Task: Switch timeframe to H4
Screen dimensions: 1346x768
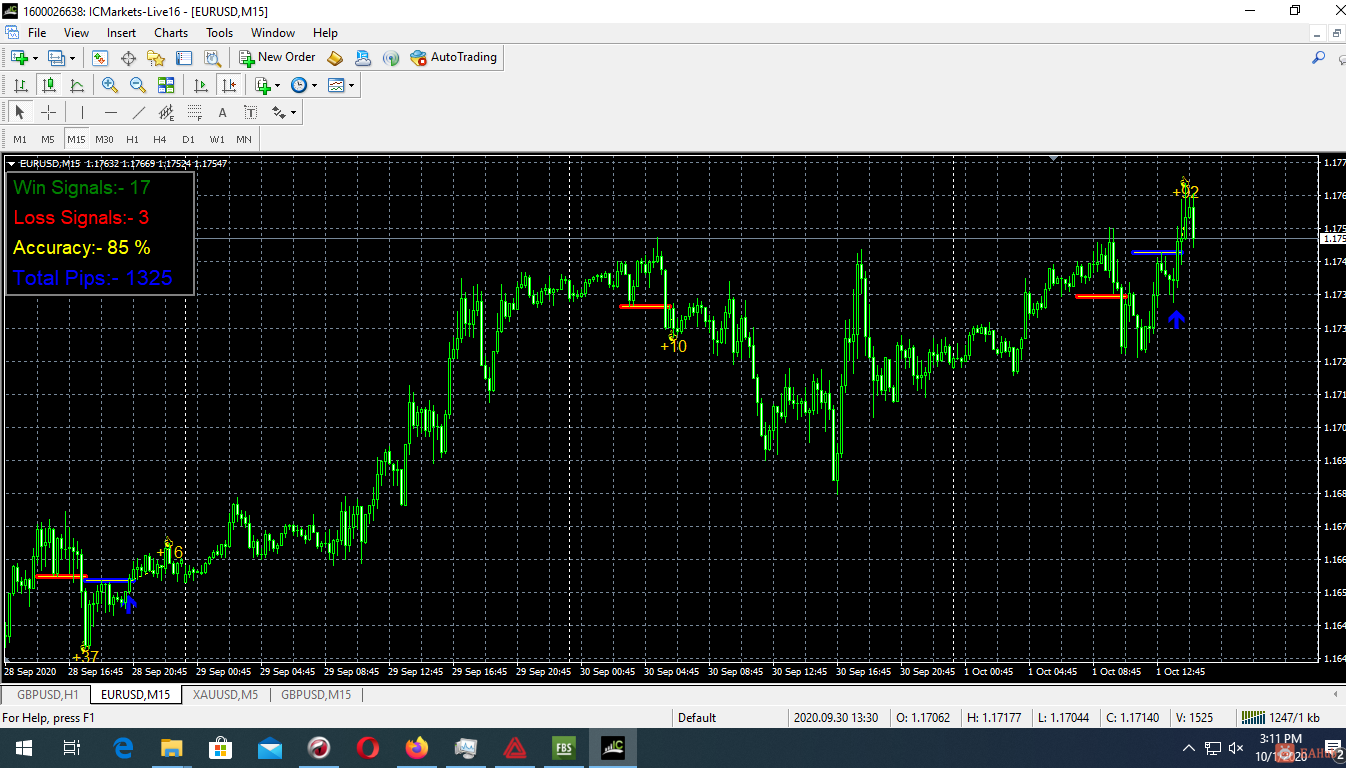Action: 160,139
